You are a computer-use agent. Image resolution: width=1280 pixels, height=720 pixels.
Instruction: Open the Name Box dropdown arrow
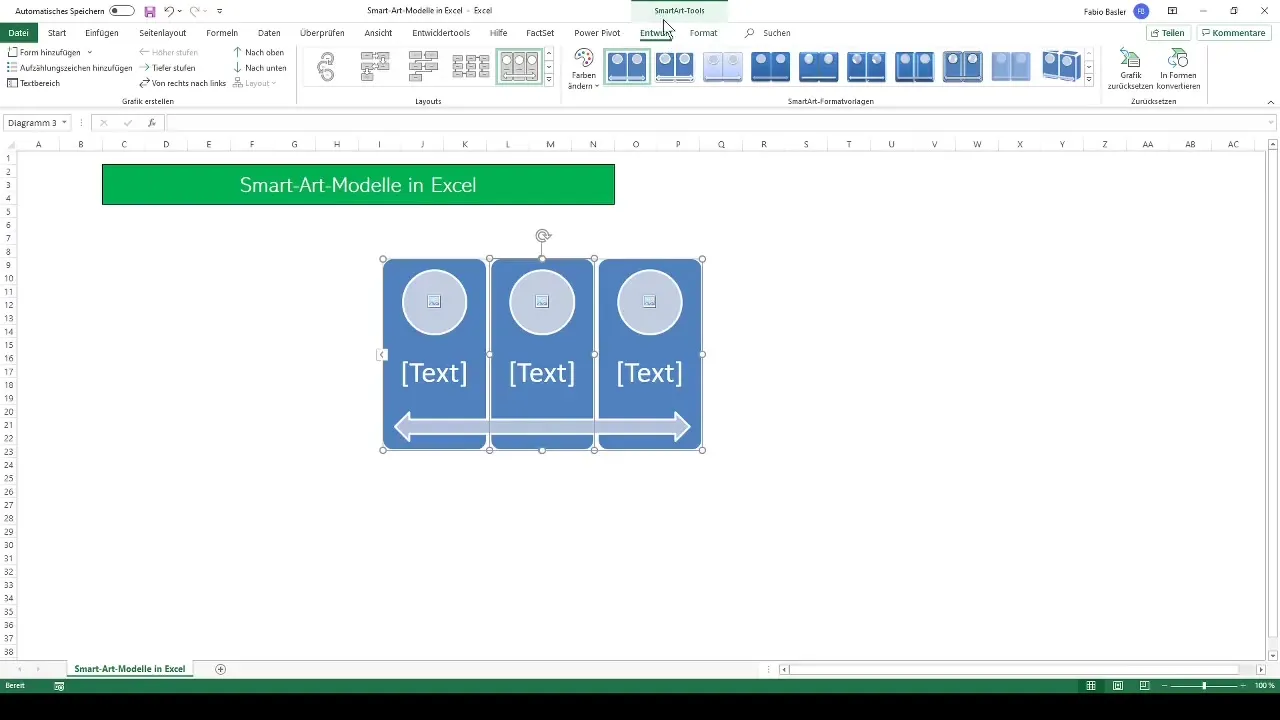click(x=65, y=123)
